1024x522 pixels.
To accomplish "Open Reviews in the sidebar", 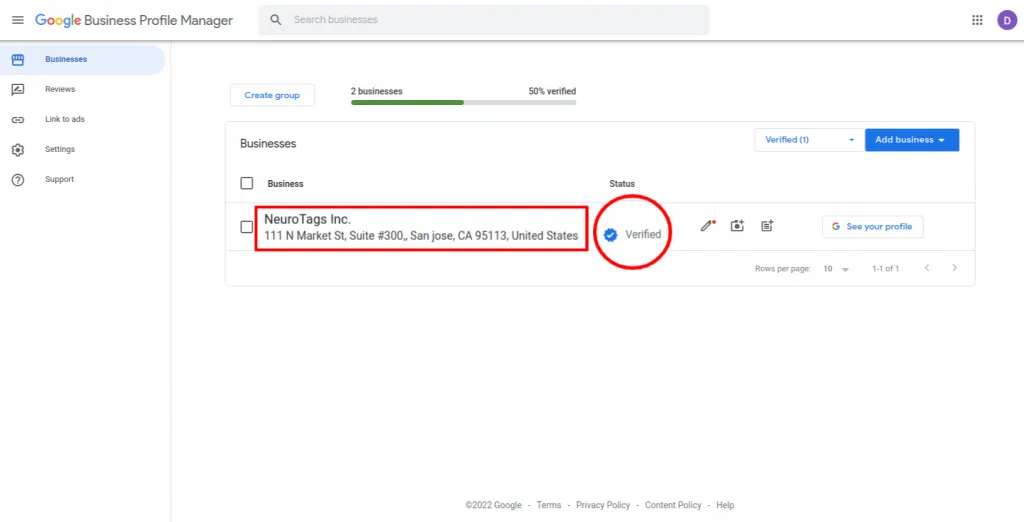I will click(60, 89).
